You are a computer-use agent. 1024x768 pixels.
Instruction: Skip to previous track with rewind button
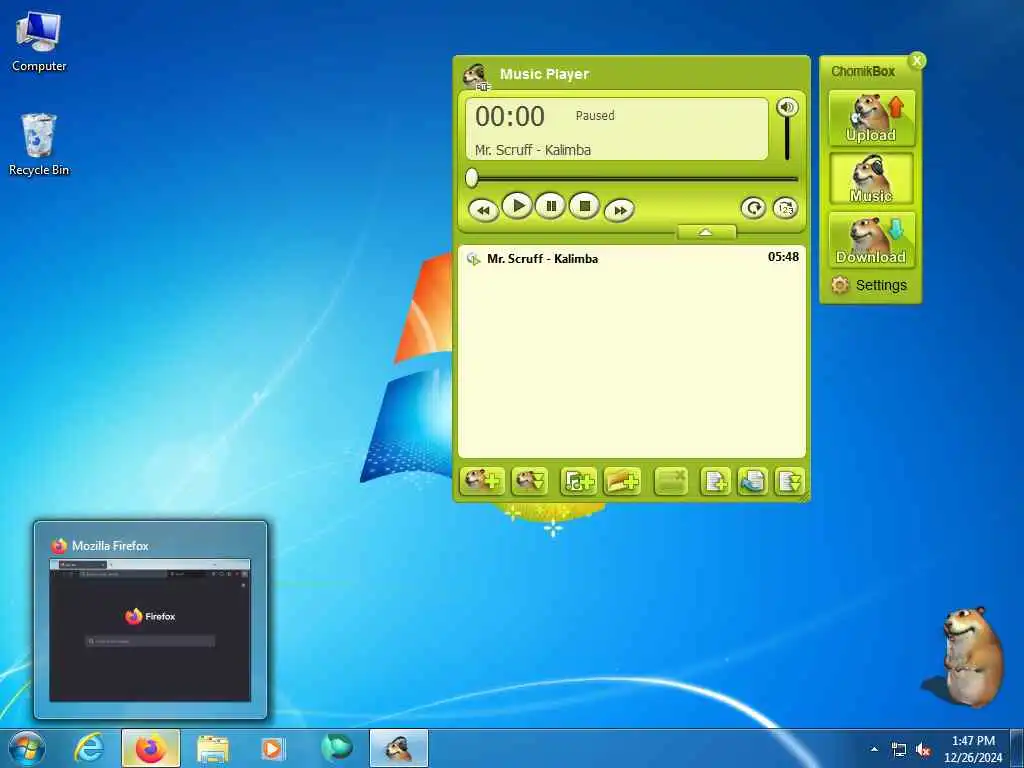(483, 210)
